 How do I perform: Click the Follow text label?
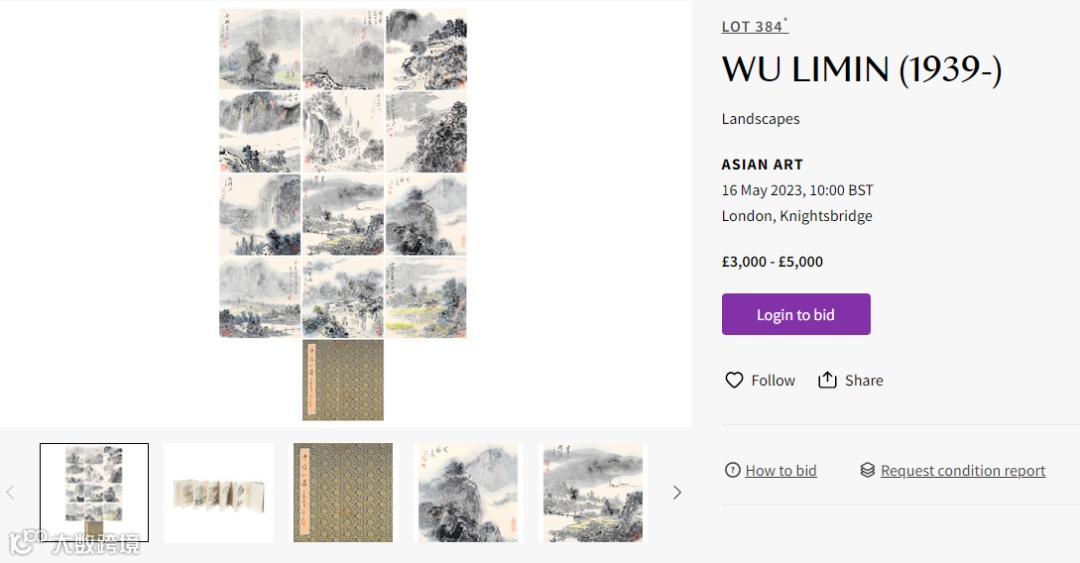pos(773,380)
